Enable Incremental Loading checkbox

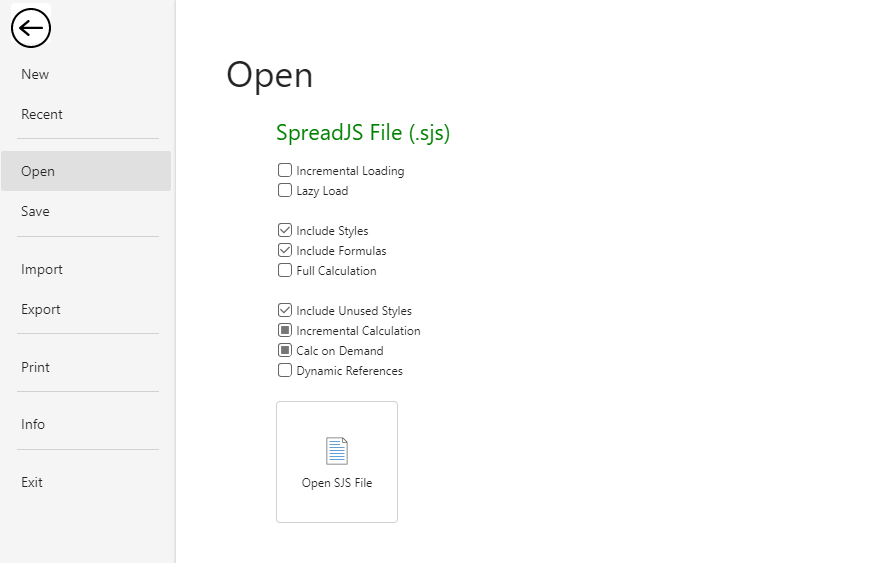[x=285, y=170]
